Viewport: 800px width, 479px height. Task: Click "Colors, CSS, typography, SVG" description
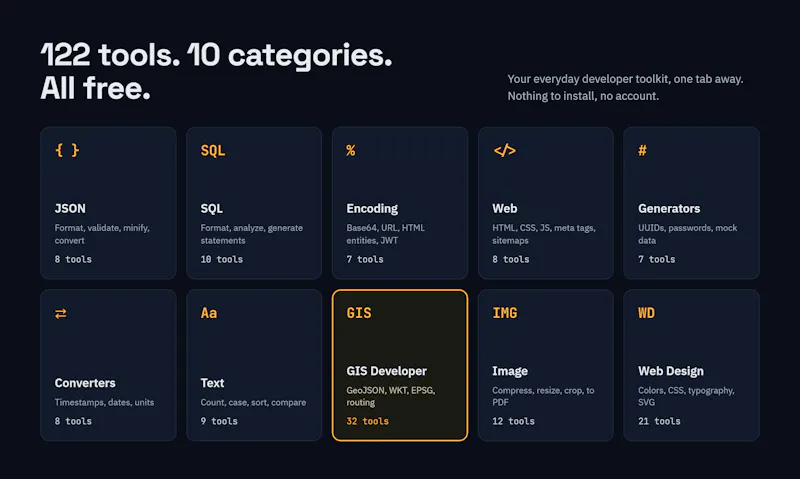pos(686,396)
